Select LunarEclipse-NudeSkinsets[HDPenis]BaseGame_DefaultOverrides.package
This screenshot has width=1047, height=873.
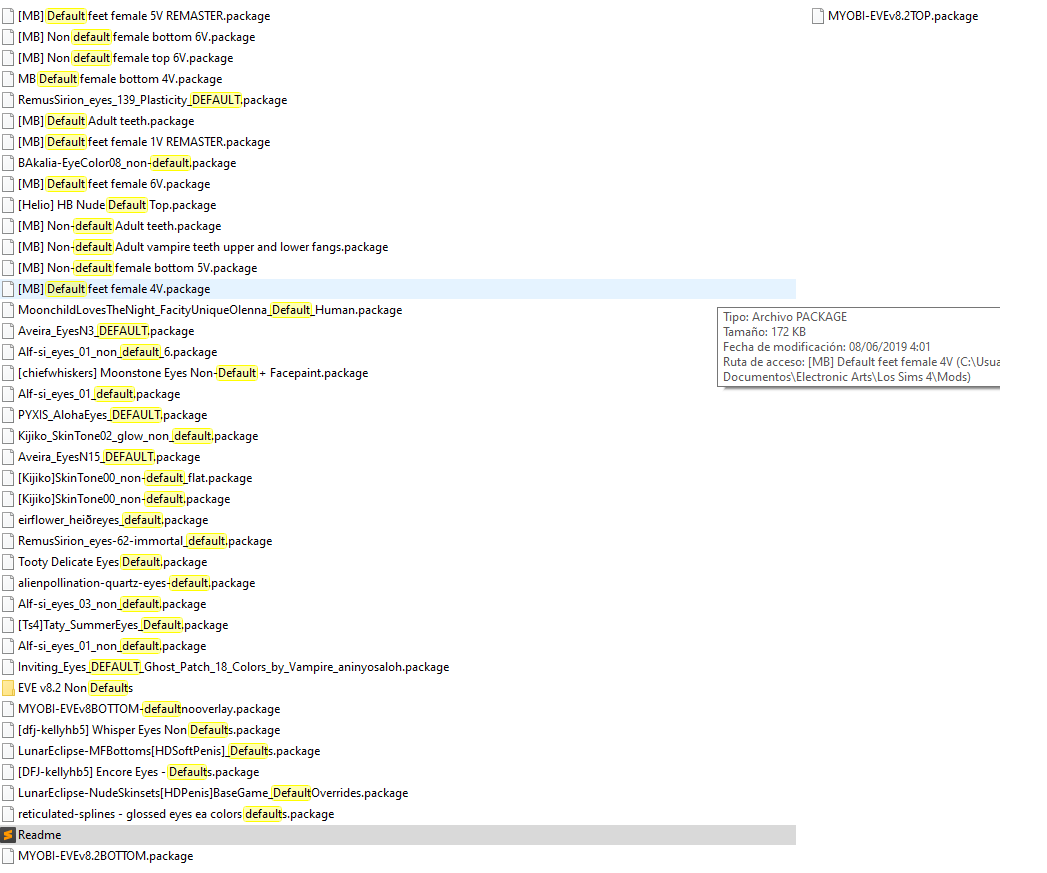tap(213, 793)
